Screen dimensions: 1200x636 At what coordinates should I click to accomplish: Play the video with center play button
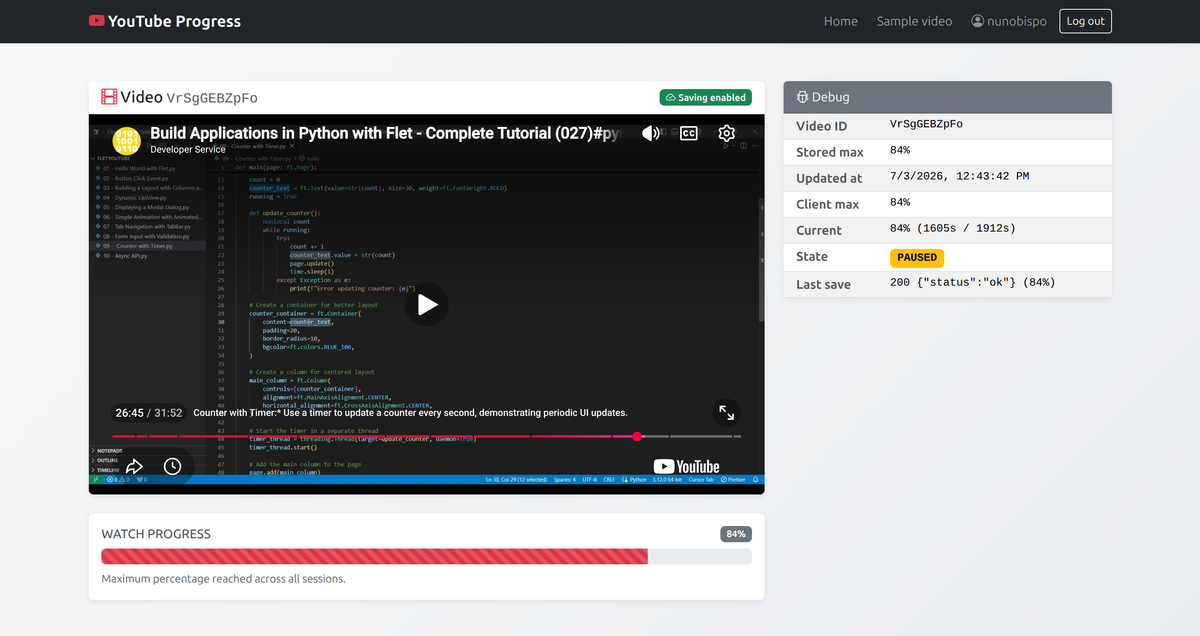pyautogui.click(x=427, y=305)
